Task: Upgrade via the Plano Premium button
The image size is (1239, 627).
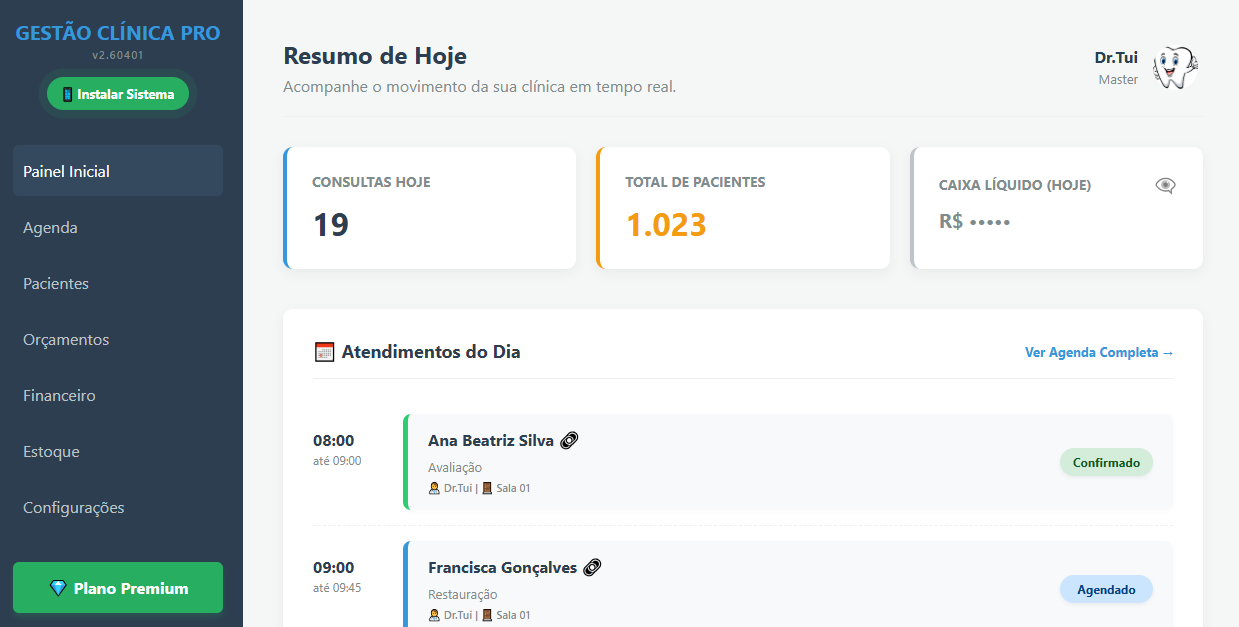Action: [117, 587]
